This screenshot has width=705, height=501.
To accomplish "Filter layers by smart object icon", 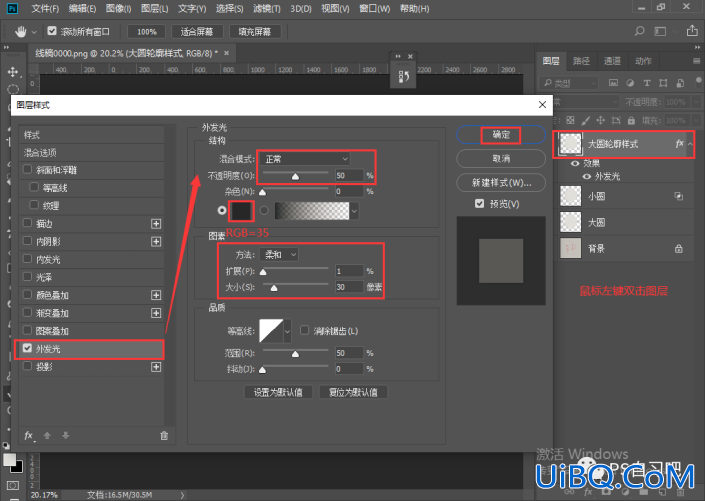I will [680, 83].
